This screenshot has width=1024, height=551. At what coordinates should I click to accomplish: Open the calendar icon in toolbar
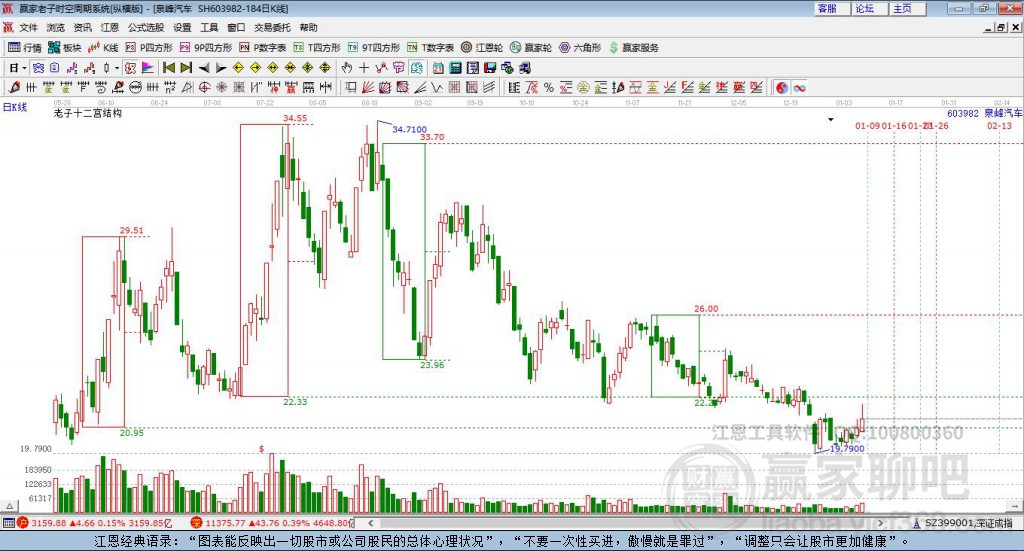[438, 68]
